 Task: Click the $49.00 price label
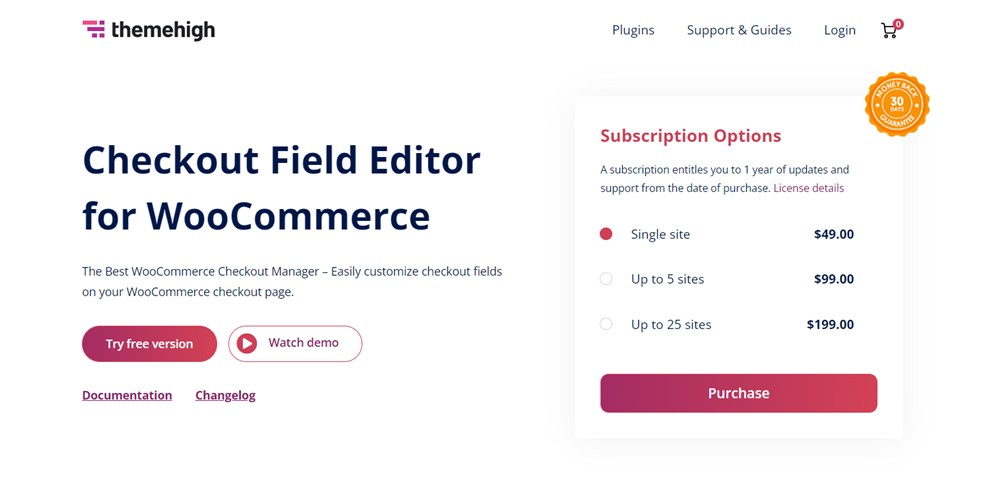point(834,234)
